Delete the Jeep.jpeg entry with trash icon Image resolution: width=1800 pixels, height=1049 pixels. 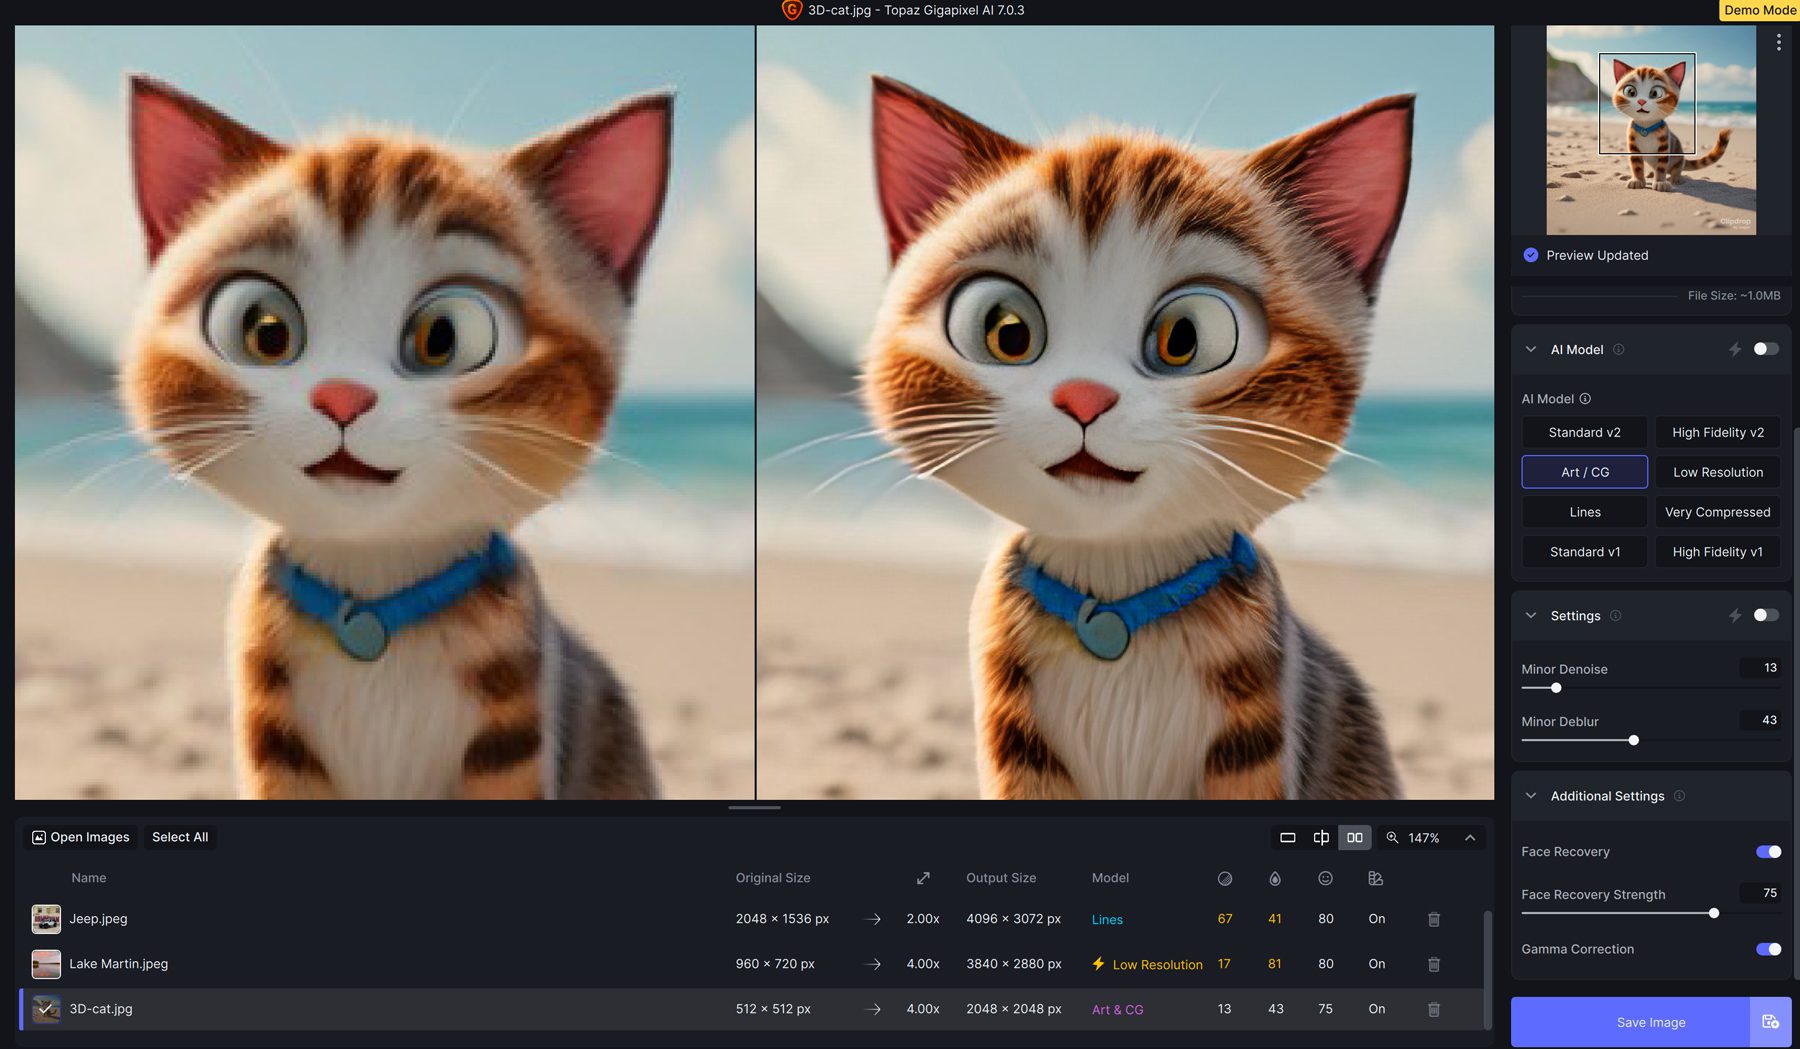(1433, 918)
